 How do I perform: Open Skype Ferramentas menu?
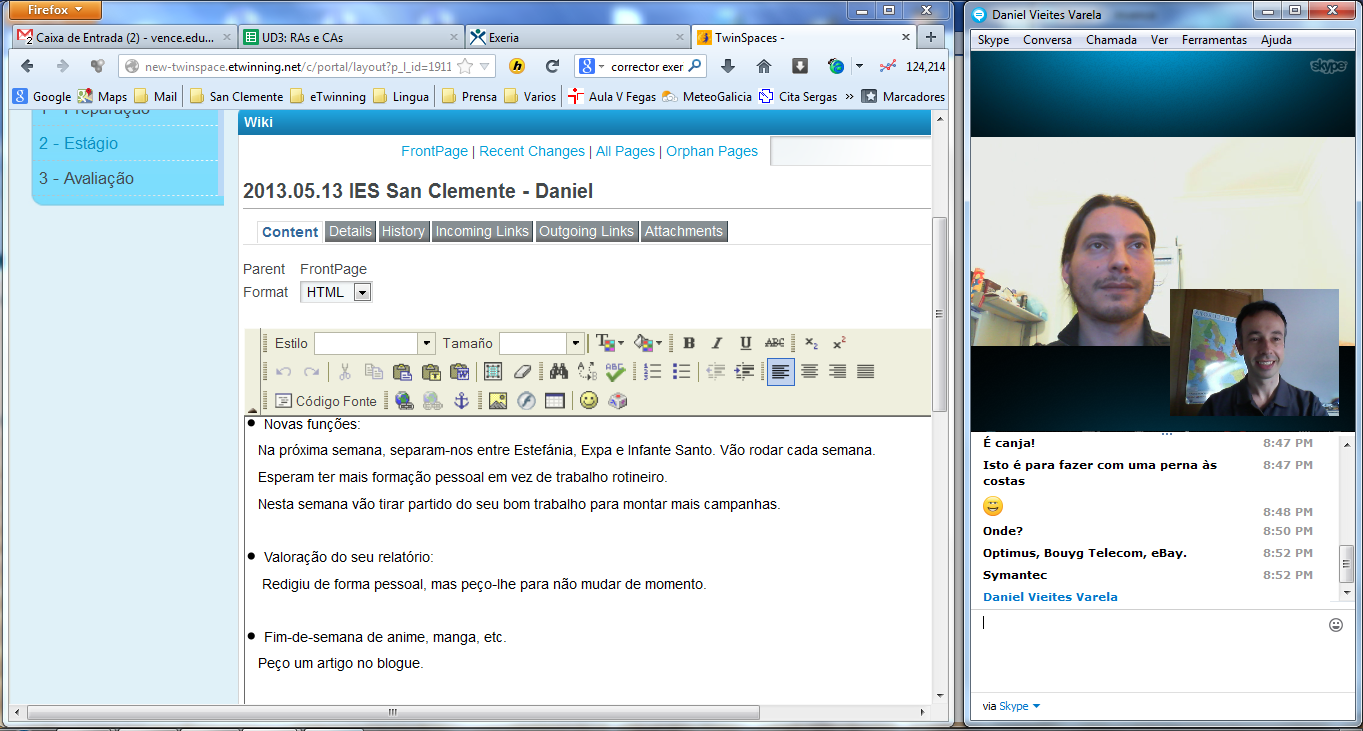coord(1214,40)
